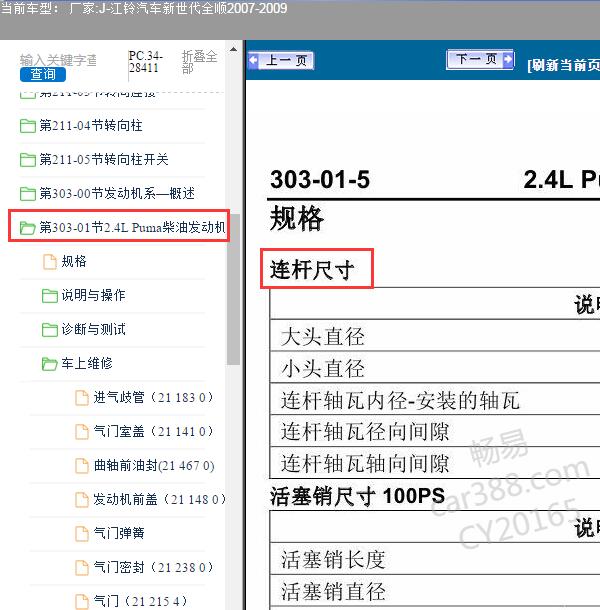This screenshot has height=610, width=600.
Task: Go to next page with 下一页
Action: 480,60
